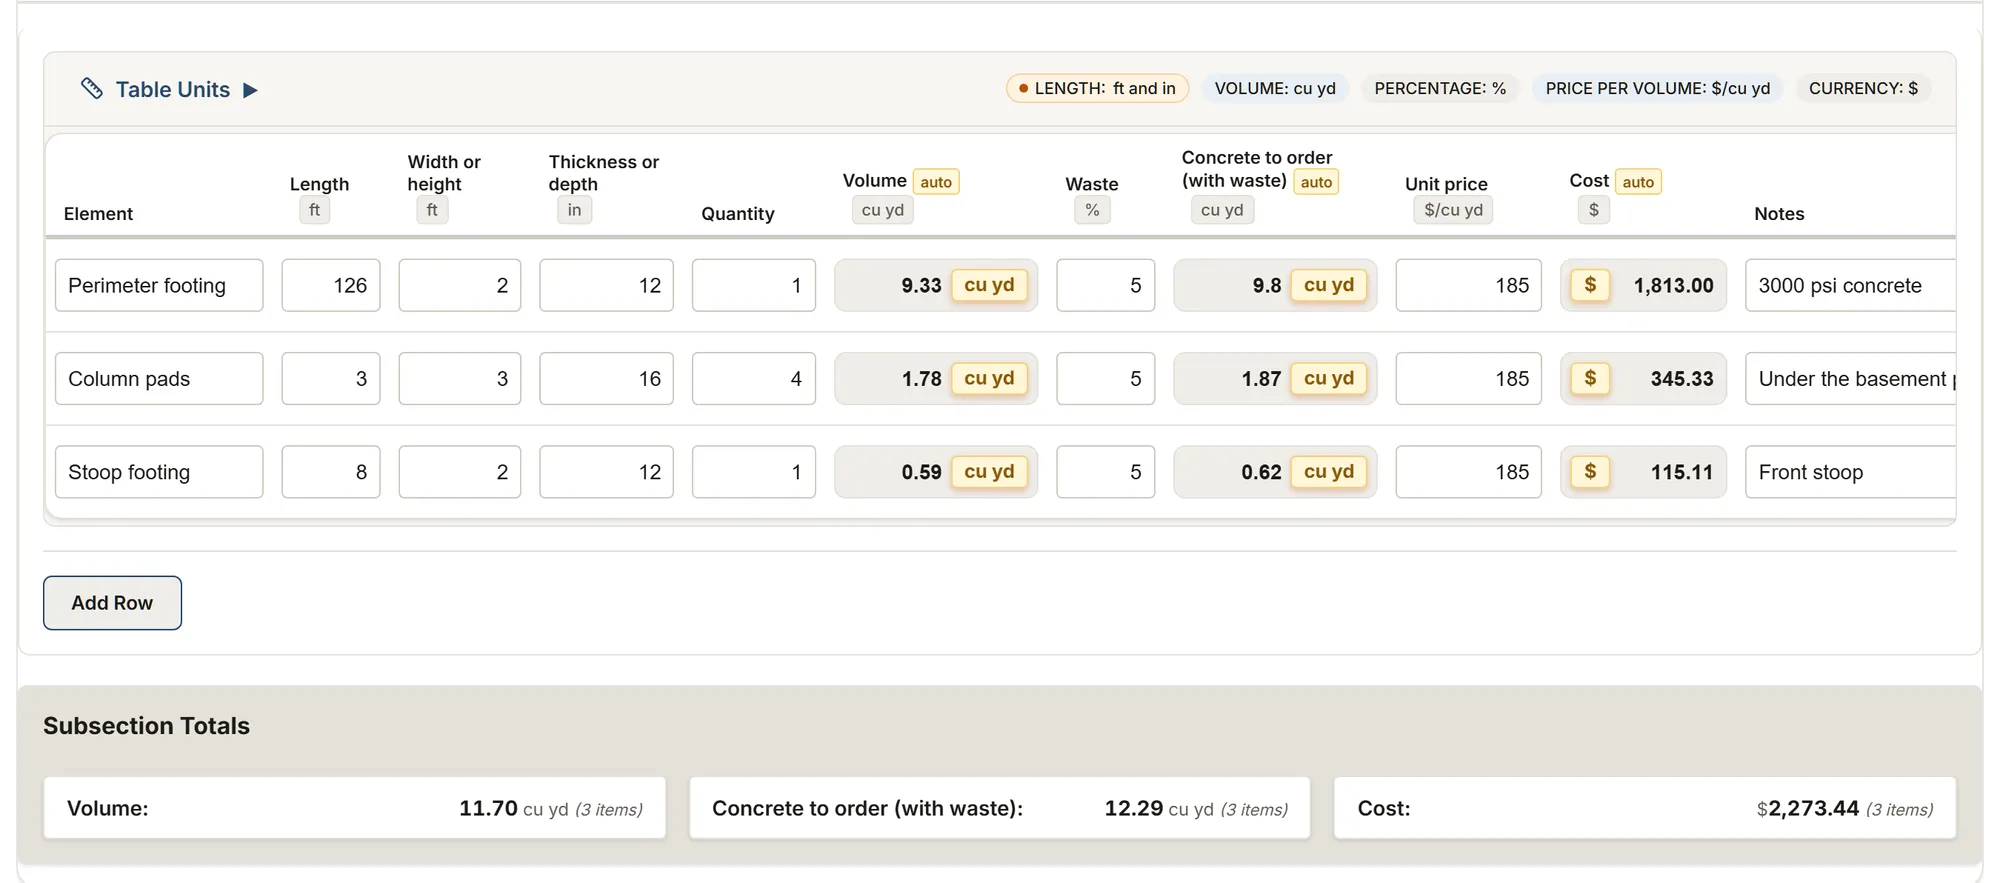Click the cu yd badge beside order 1.87
The image size is (2000, 883).
point(1328,378)
